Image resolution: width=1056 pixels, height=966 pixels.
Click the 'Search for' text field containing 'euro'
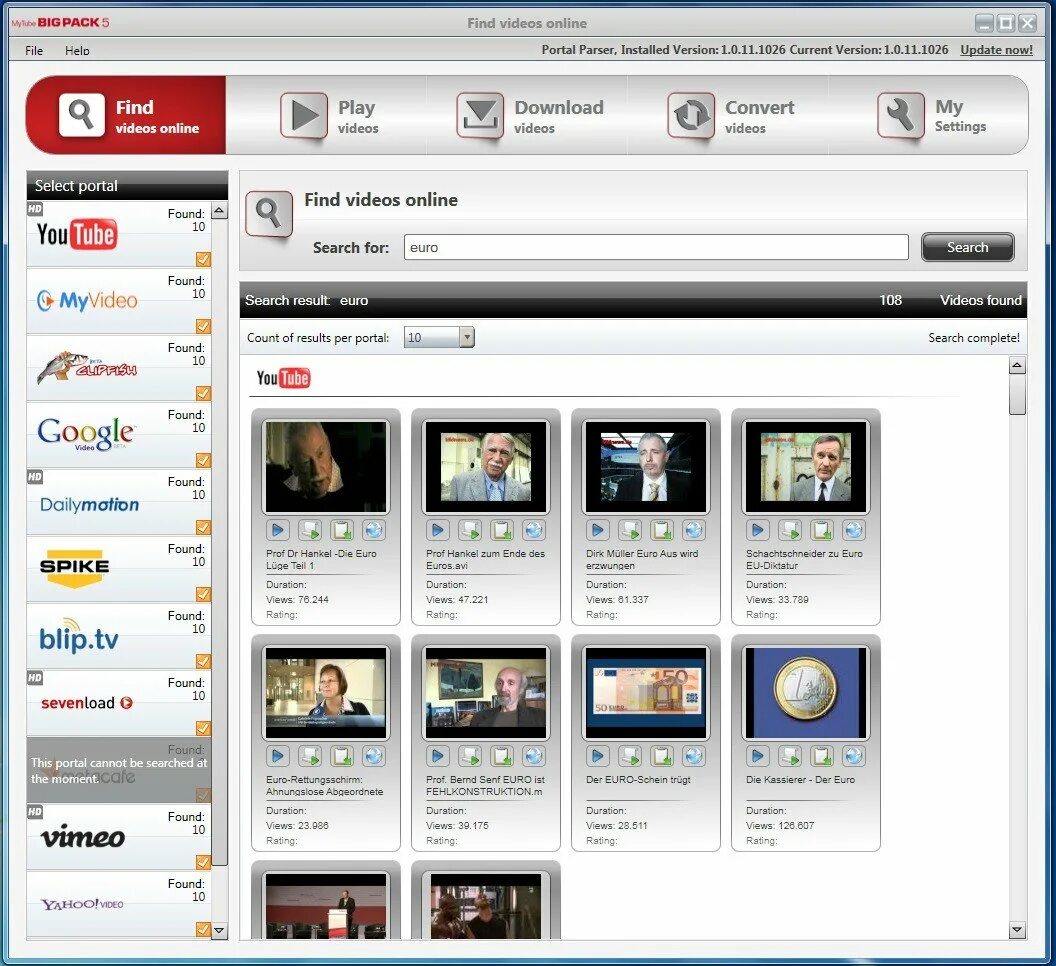(x=656, y=247)
